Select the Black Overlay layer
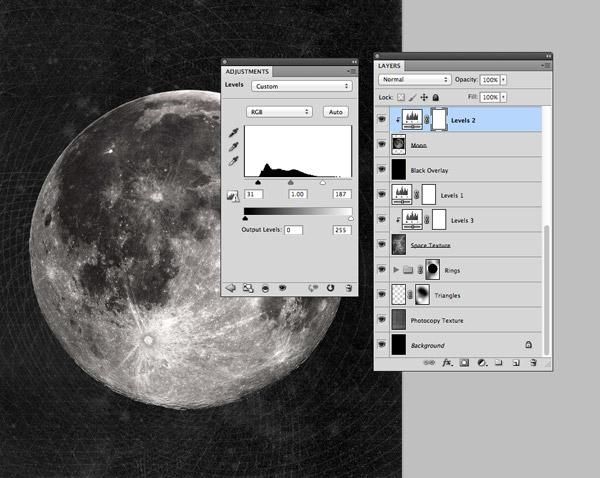Screen dimensions: 600x478 pos(458,170)
